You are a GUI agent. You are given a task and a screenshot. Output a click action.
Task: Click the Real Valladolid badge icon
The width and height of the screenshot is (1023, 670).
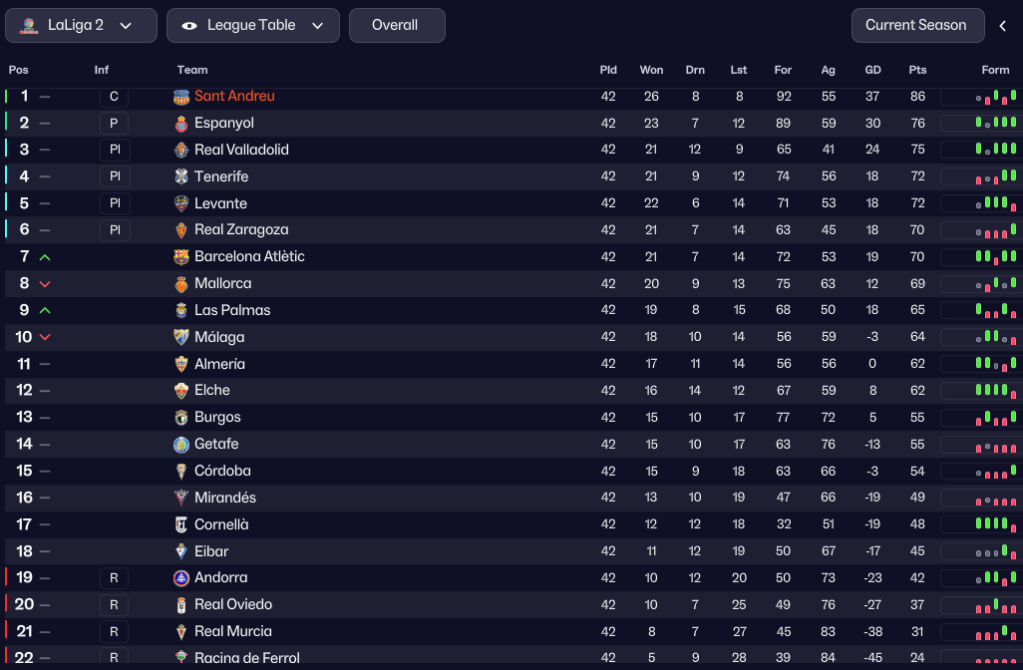tap(181, 150)
